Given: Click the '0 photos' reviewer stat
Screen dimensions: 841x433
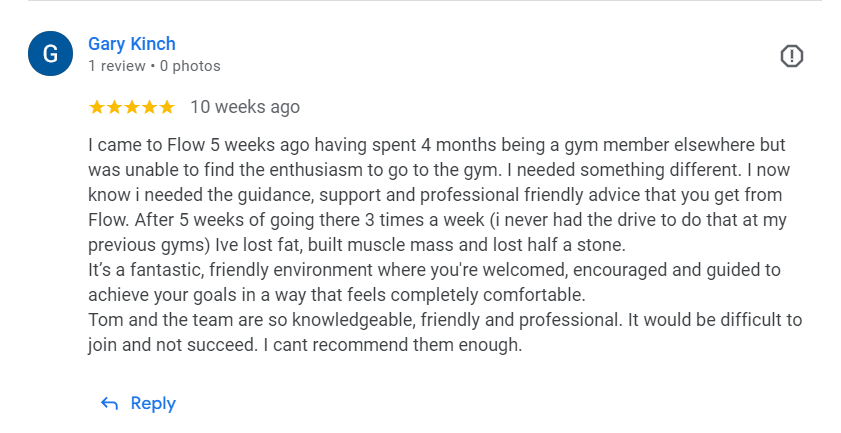Looking at the screenshot, I should click(x=190, y=66).
